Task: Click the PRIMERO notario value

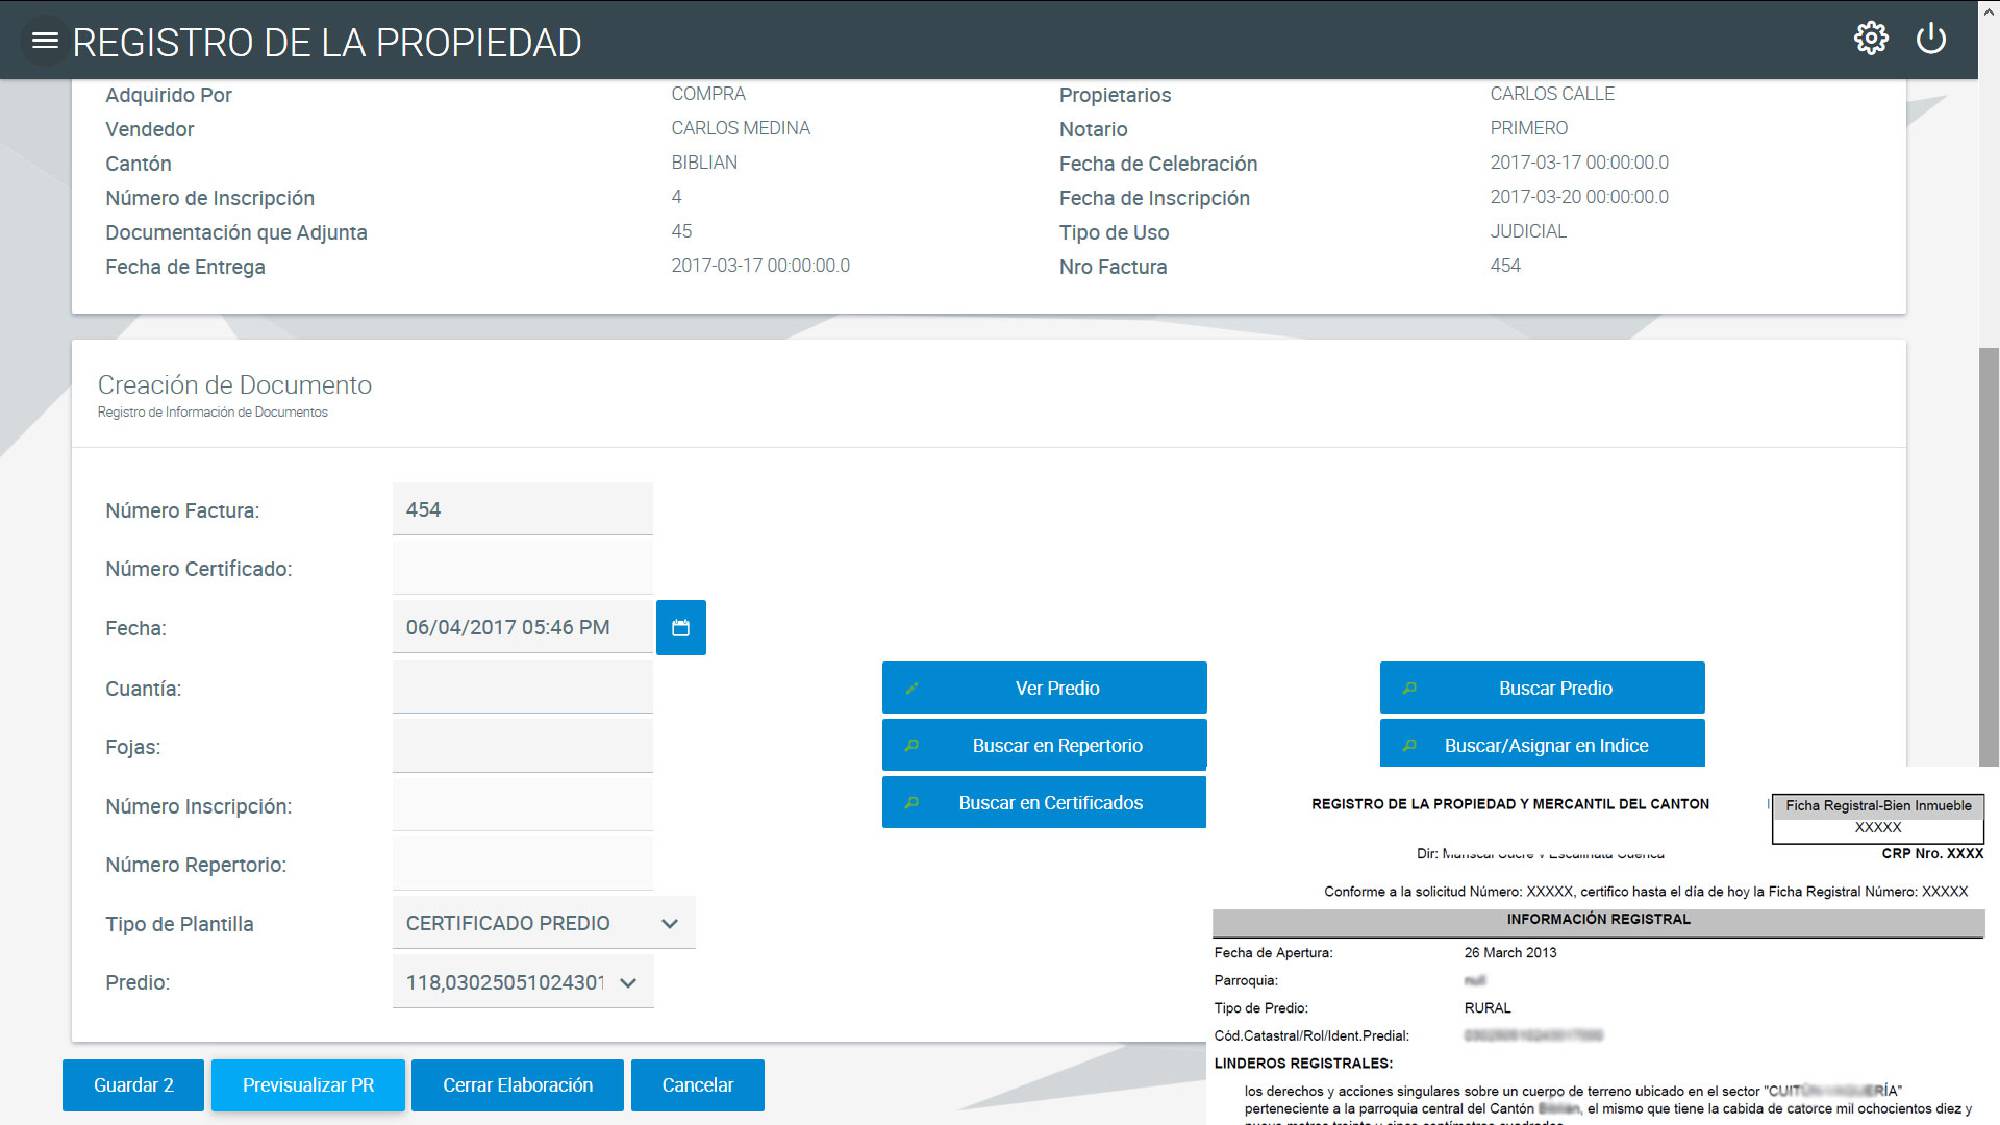Action: [x=1529, y=128]
